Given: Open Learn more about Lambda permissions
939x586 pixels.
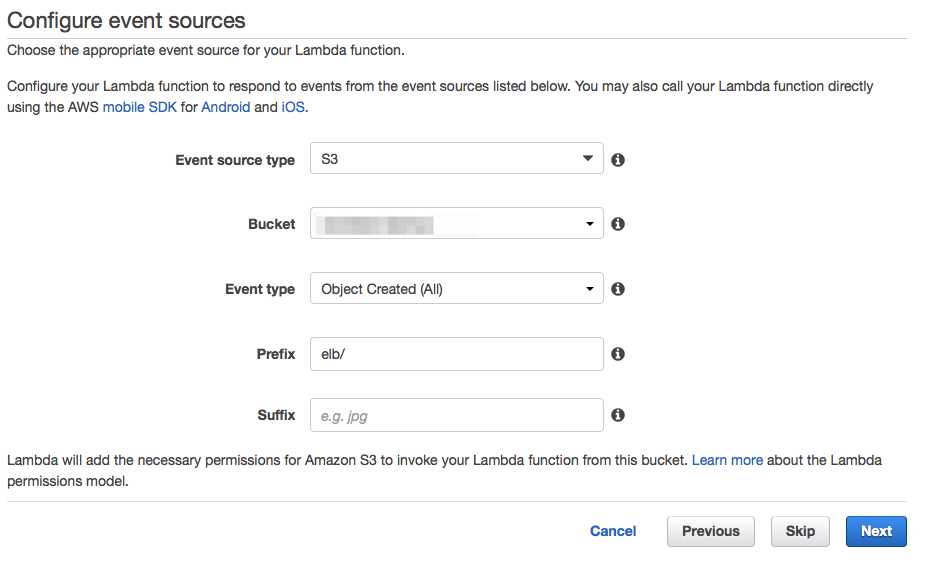Looking at the screenshot, I should coord(727,460).
